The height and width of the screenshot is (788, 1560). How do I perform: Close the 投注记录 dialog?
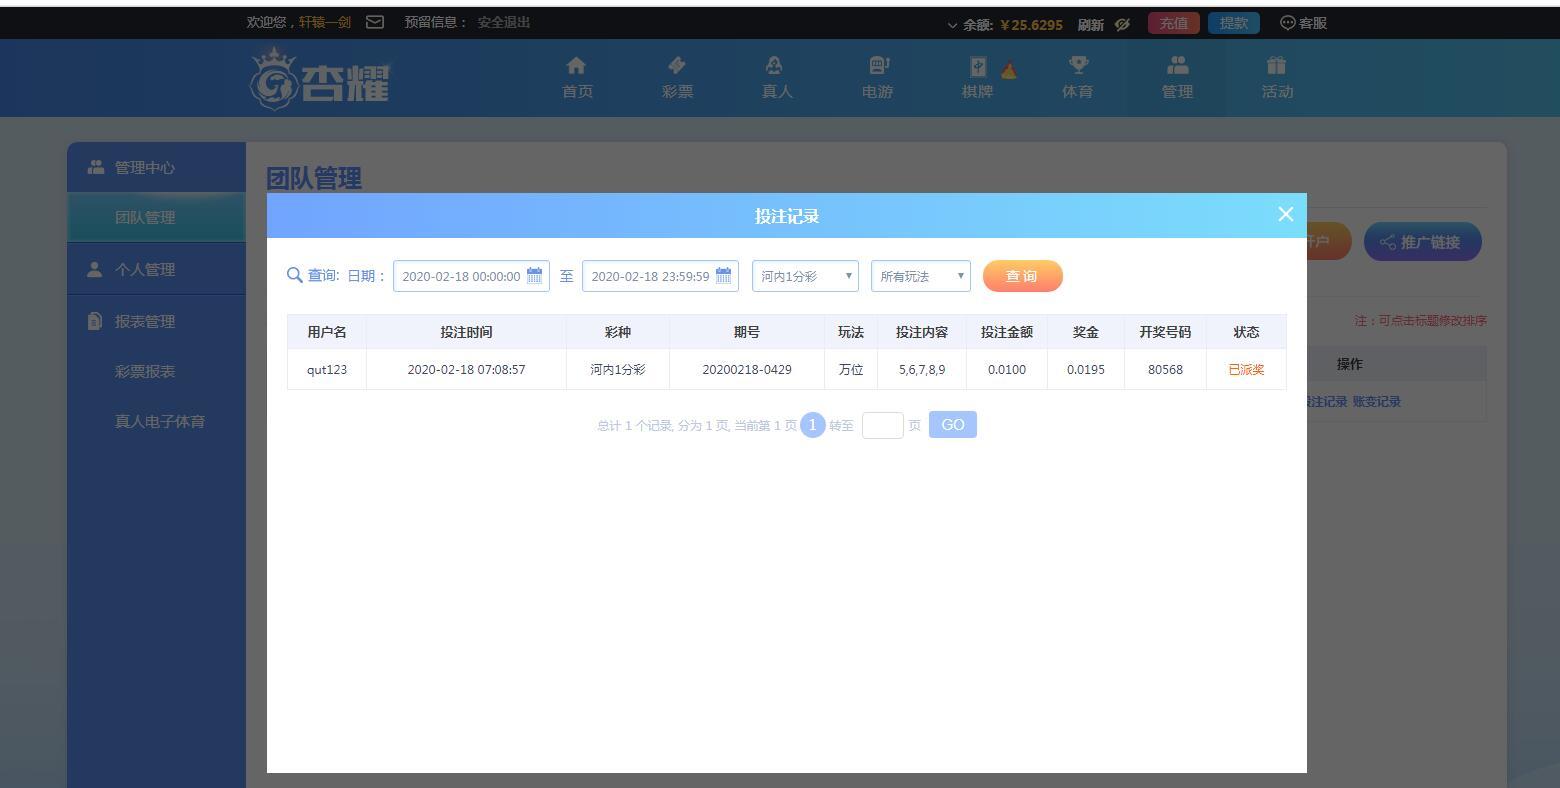[1286, 214]
